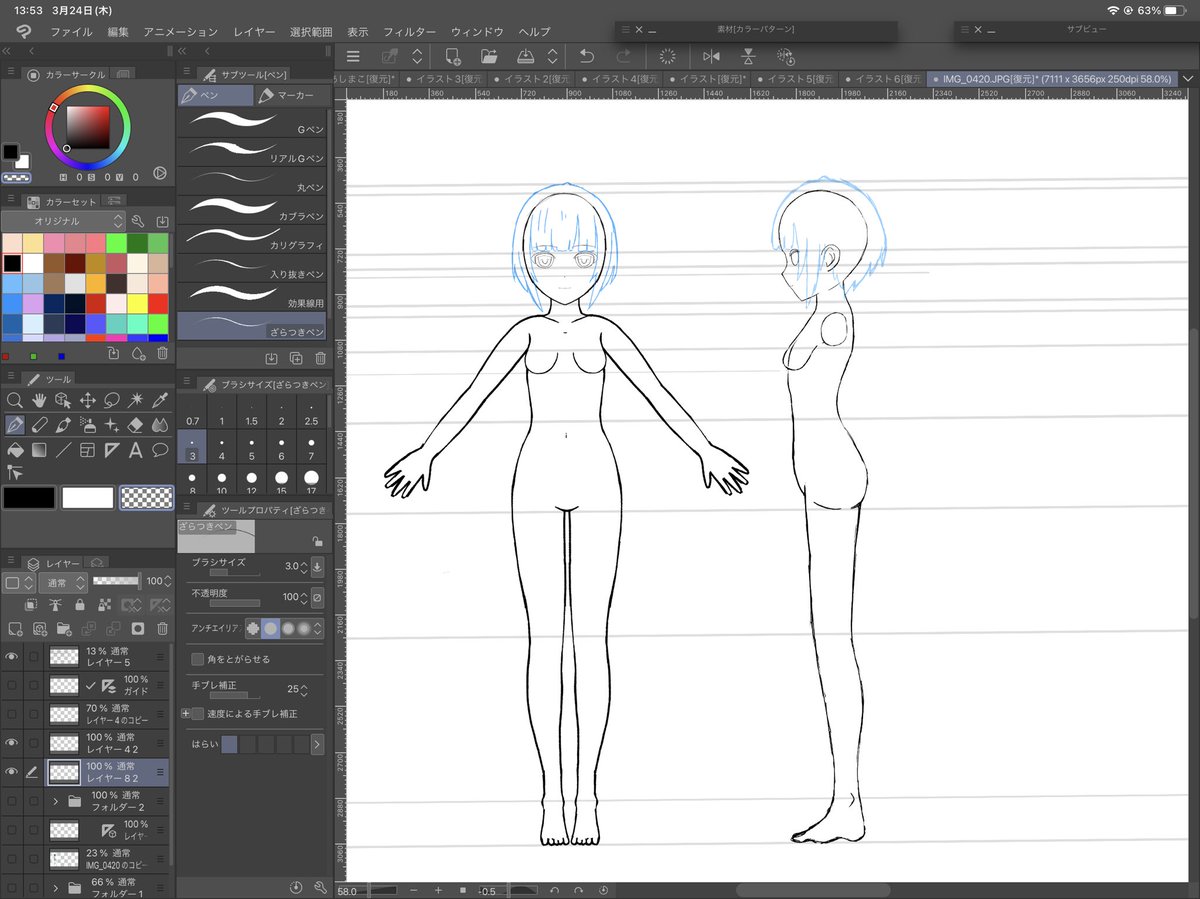
Task: Expand フォルダー 2 layer folder
Action: pyautogui.click(x=56, y=801)
